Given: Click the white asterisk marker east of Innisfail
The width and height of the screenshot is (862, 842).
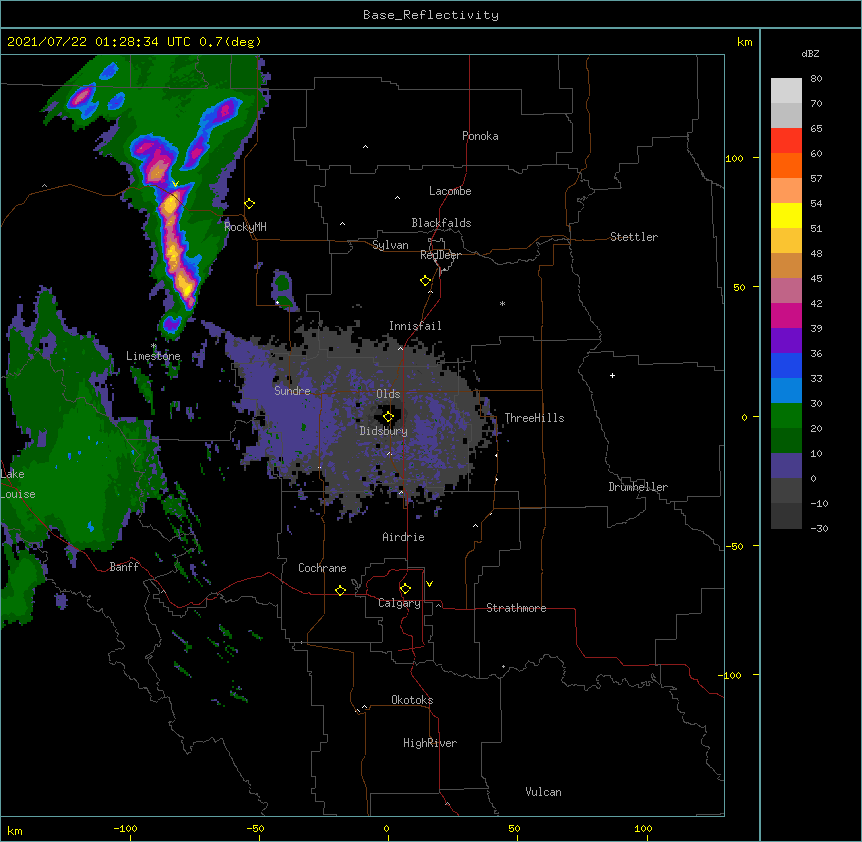Looking at the screenshot, I should tap(502, 303).
